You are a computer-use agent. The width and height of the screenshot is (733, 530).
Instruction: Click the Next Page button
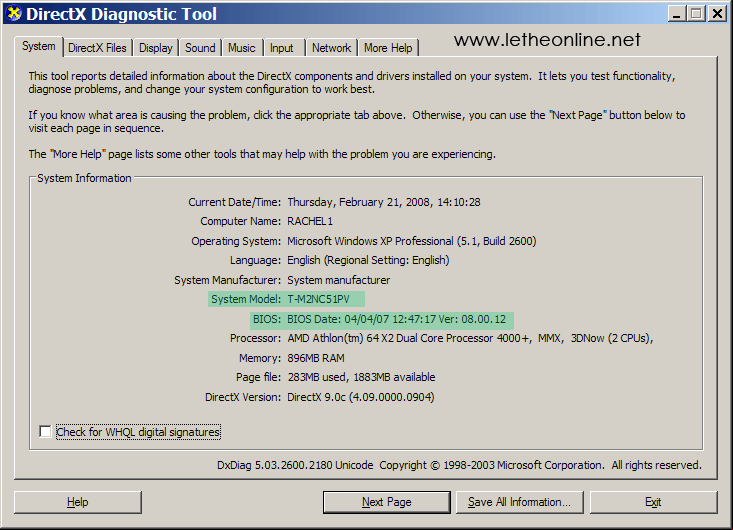[x=387, y=502]
